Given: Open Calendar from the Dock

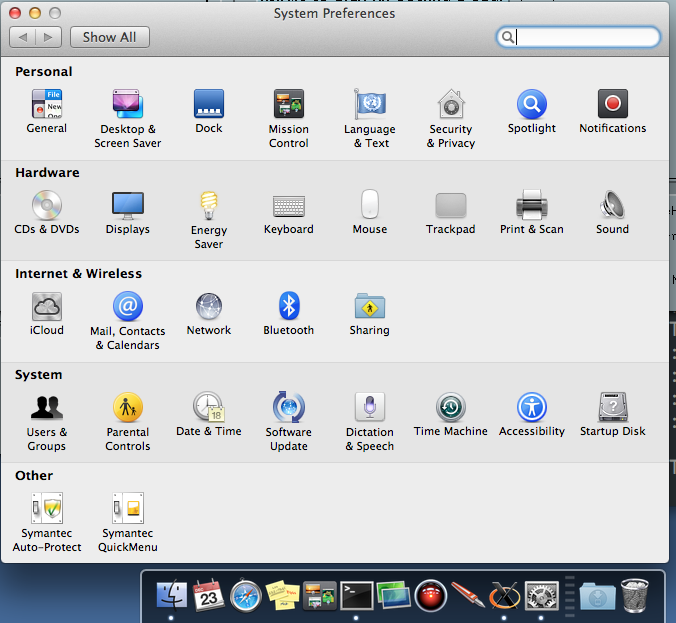Looking at the screenshot, I should [208, 595].
